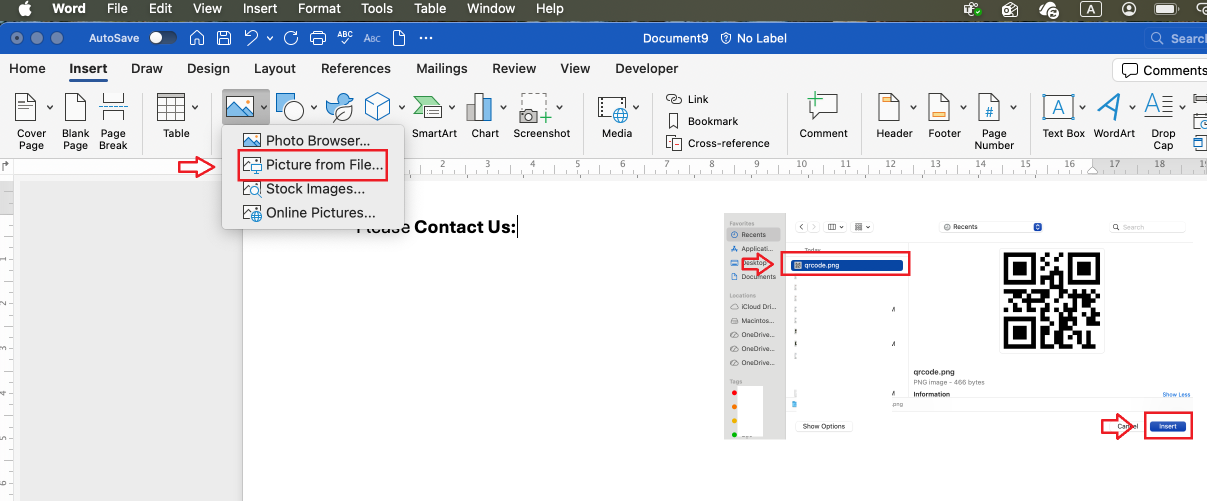1207x501 pixels.
Task: Click the Shapes icon
Action: pos(290,107)
